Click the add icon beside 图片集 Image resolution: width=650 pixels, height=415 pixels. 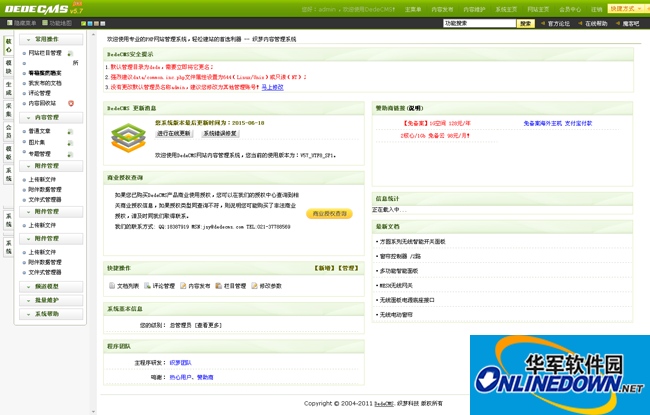70,143
